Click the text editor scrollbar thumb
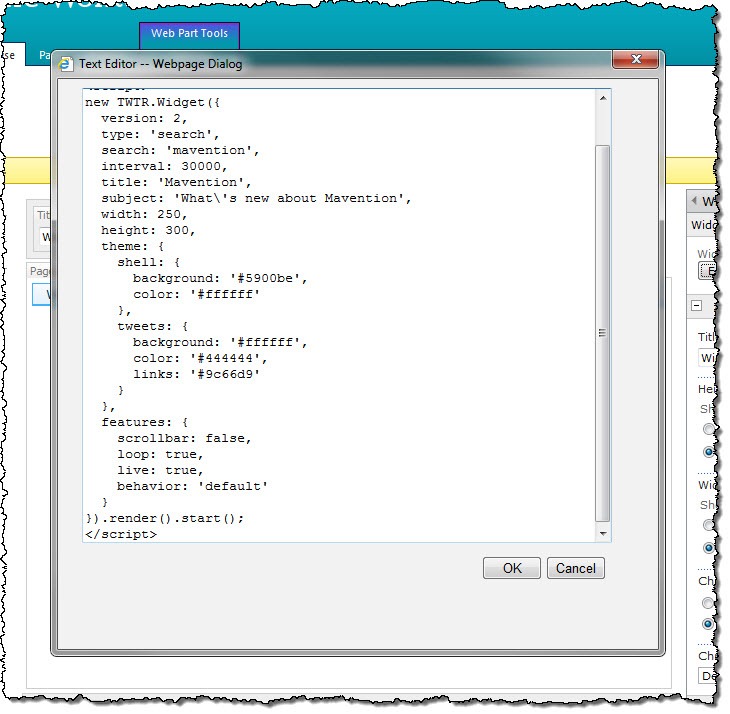Viewport: 730px width, 714px height. (x=602, y=333)
